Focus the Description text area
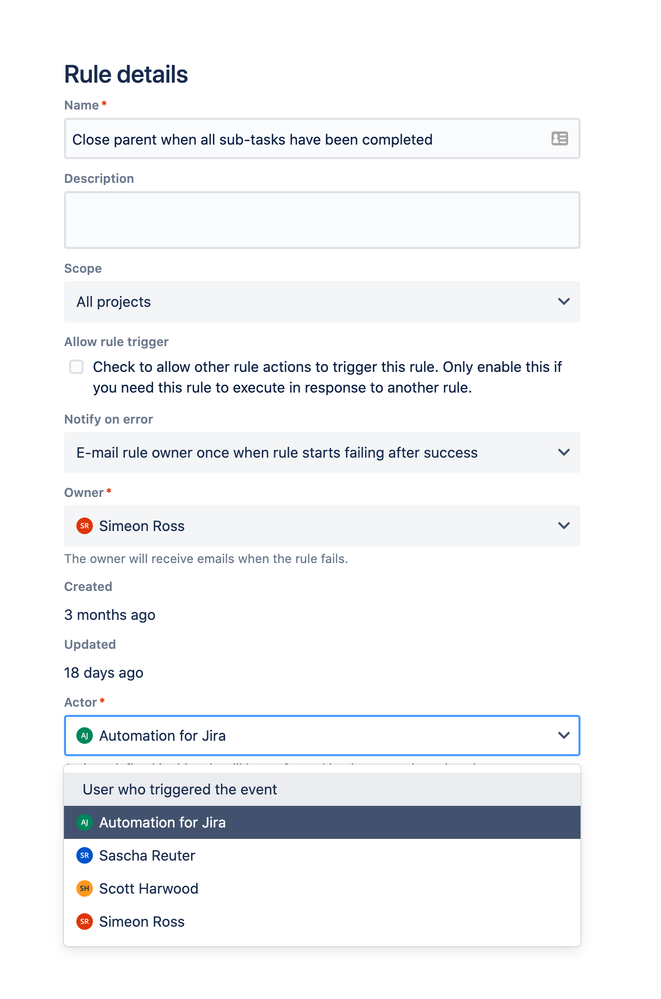661x999 pixels. (x=322, y=220)
